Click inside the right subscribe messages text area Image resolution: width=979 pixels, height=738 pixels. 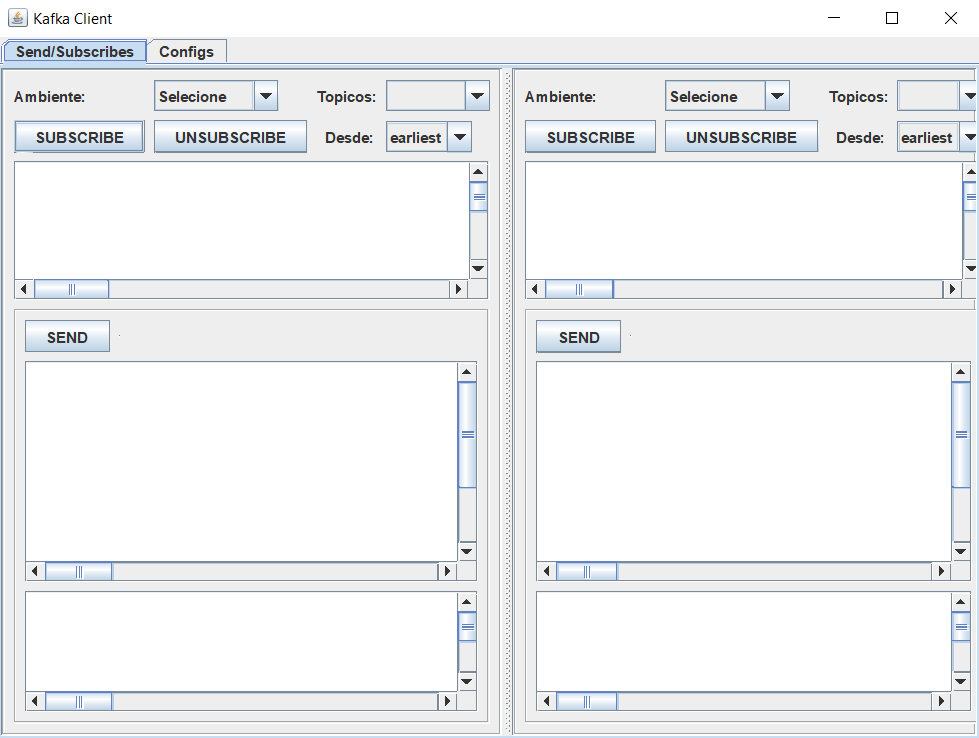click(744, 220)
